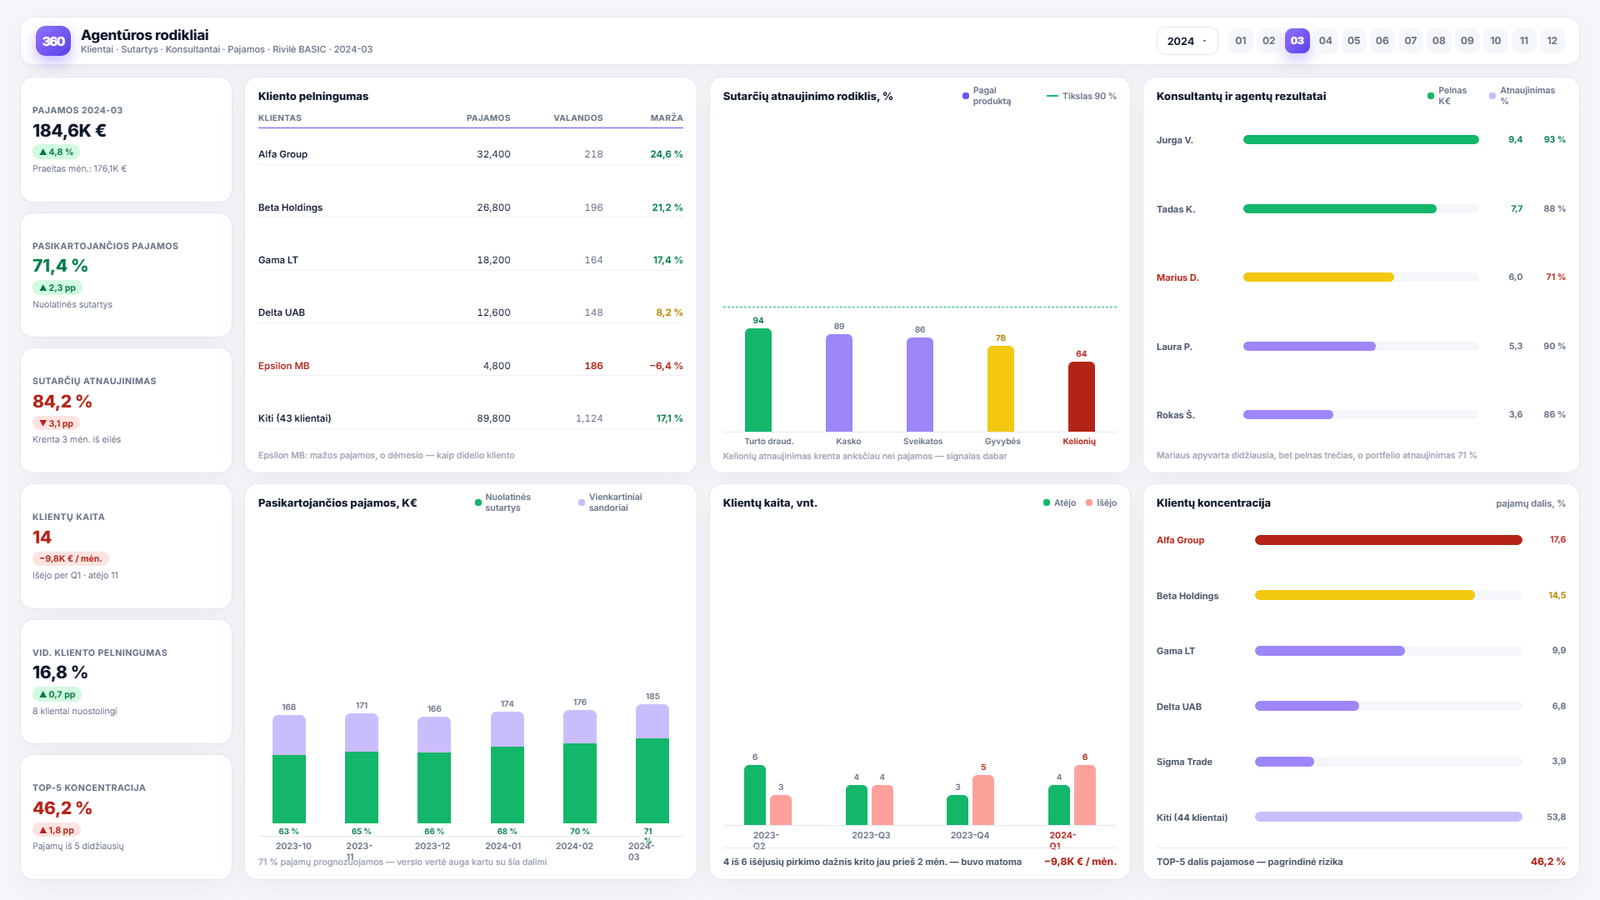Click the red Kelionių bar
Viewport: 1600px width, 900px height.
[x=1081, y=397]
